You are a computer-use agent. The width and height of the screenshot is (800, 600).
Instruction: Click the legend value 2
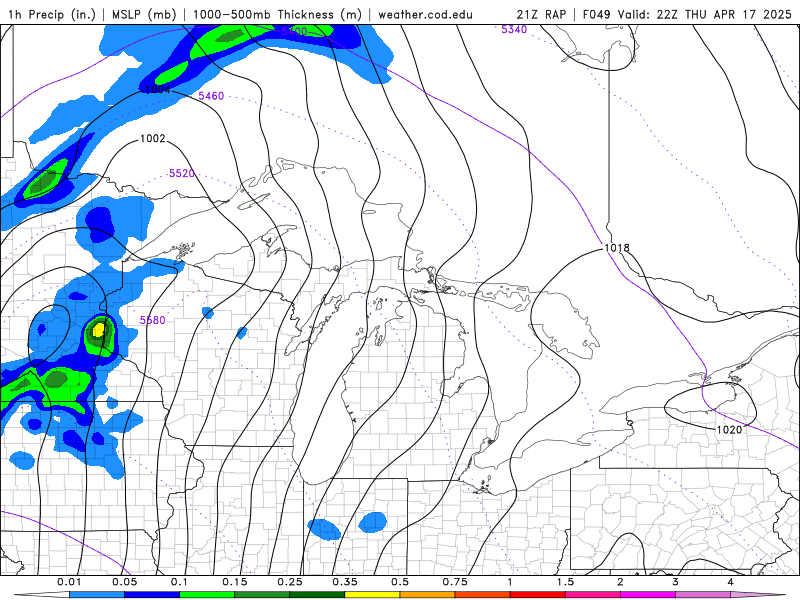620,582
